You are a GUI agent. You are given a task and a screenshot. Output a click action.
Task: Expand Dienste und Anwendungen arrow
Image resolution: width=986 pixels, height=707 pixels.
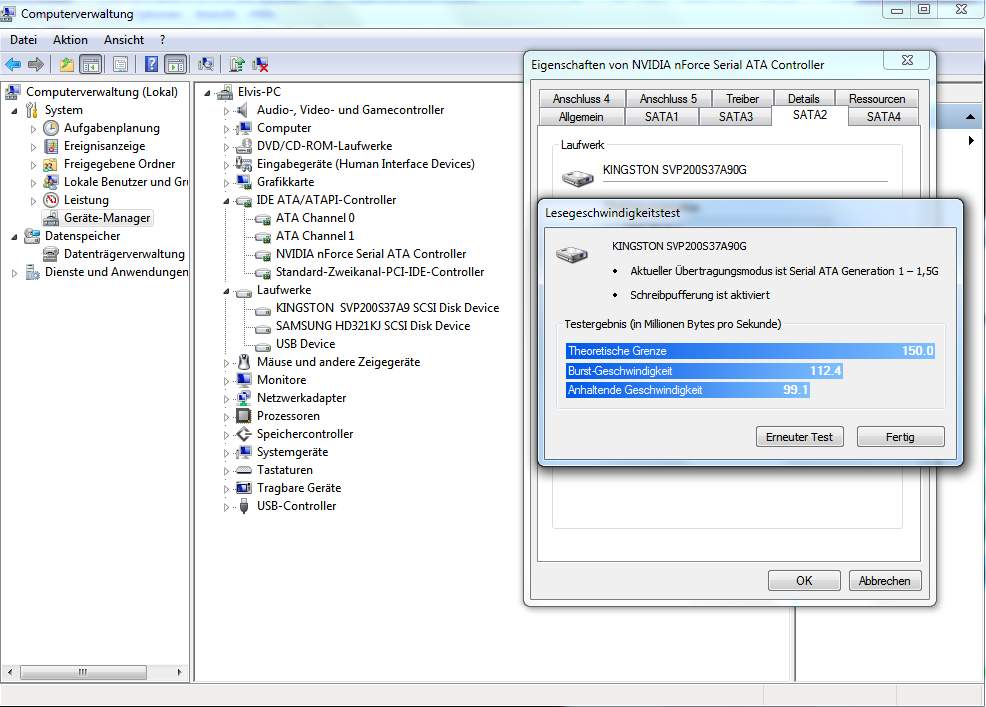[14, 273]
